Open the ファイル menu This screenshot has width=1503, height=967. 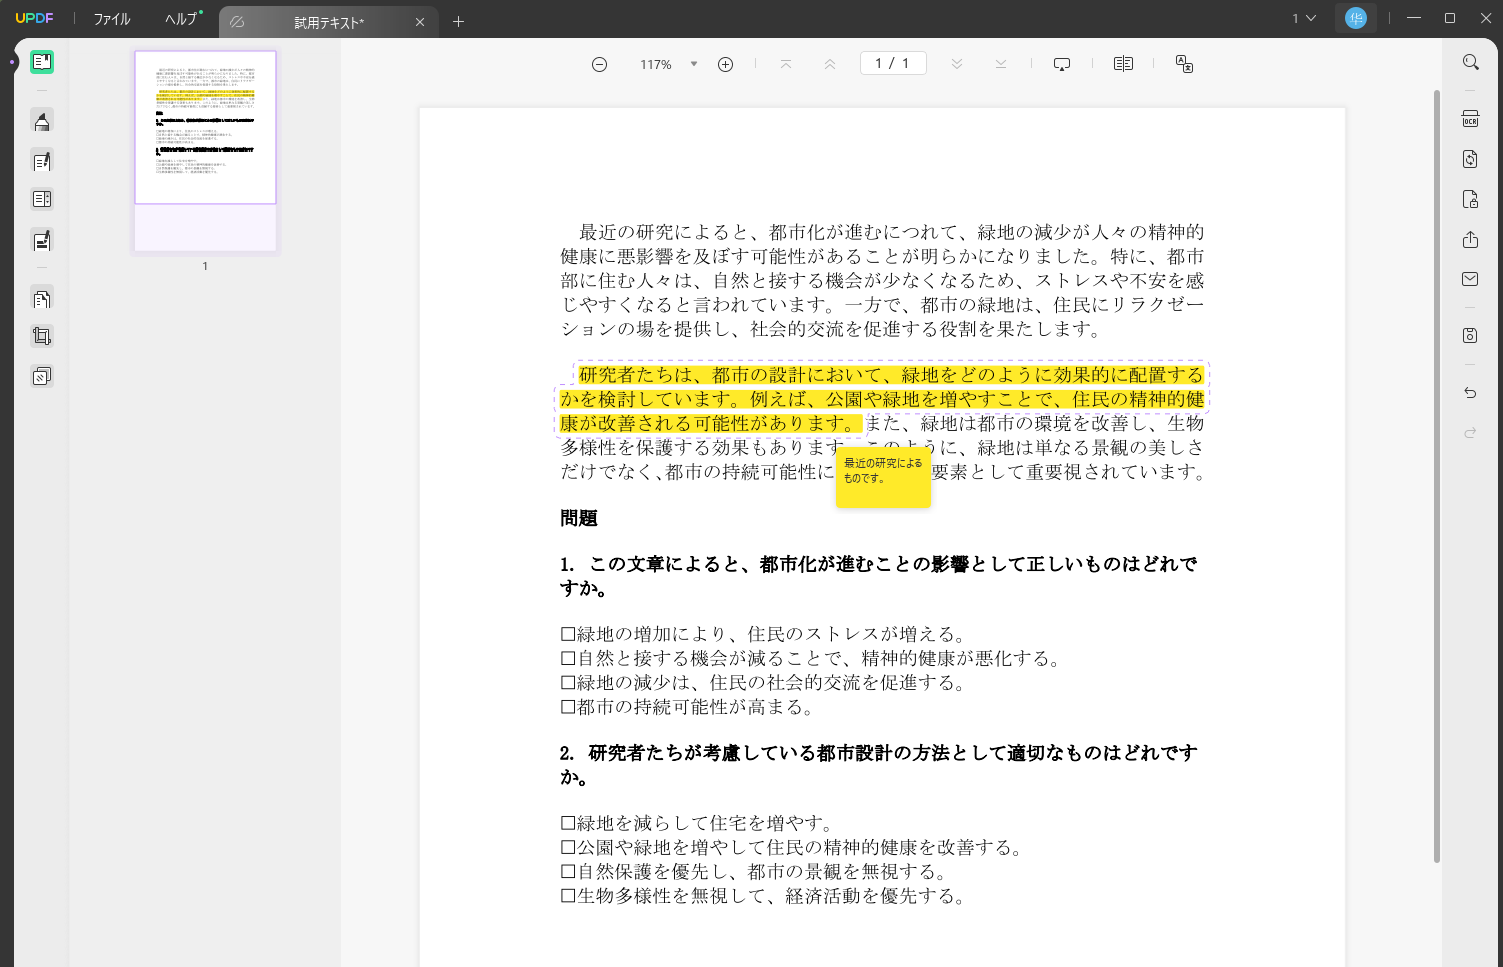tap(110, 18)
